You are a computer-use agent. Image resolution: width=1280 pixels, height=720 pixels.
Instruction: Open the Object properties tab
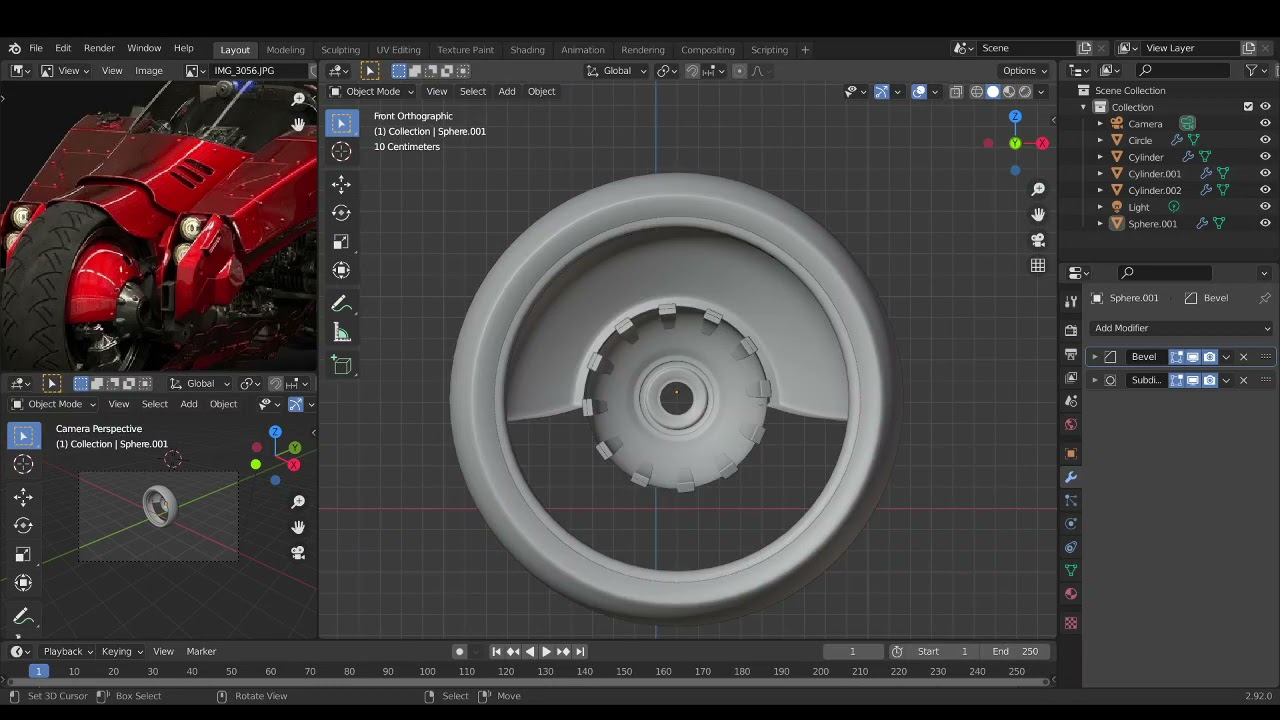coord(1071,453)
